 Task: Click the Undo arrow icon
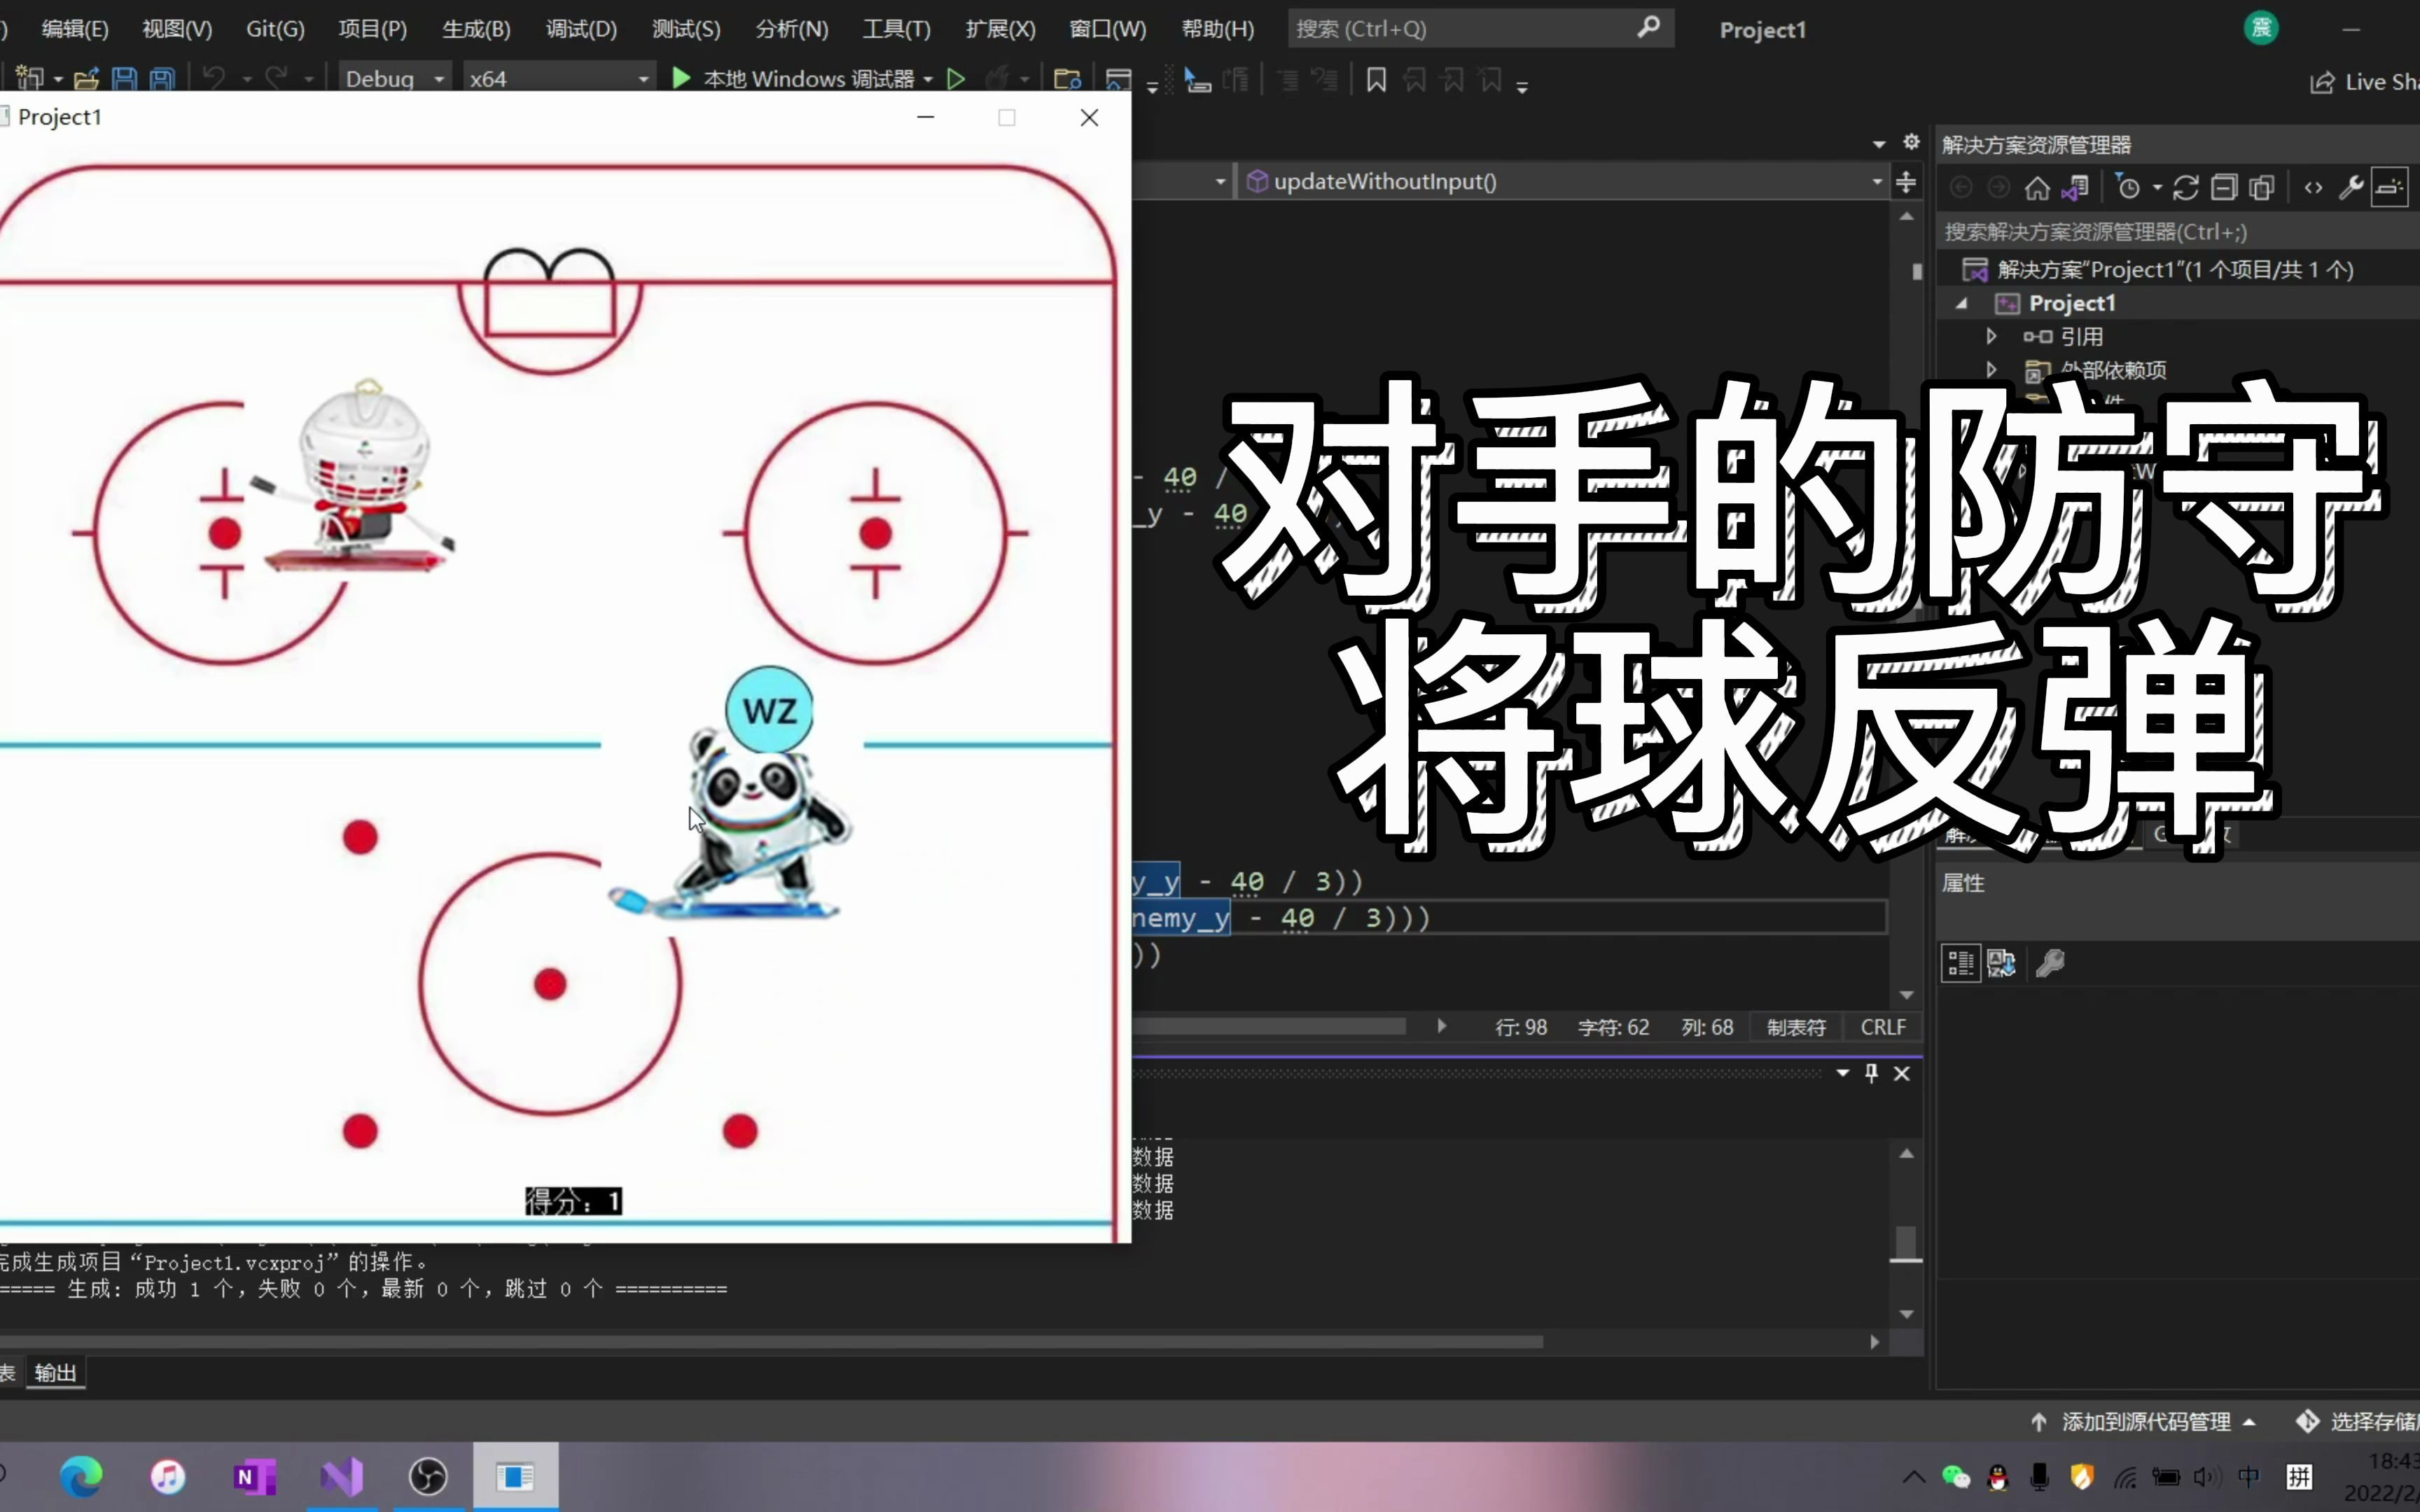(214, 78)
